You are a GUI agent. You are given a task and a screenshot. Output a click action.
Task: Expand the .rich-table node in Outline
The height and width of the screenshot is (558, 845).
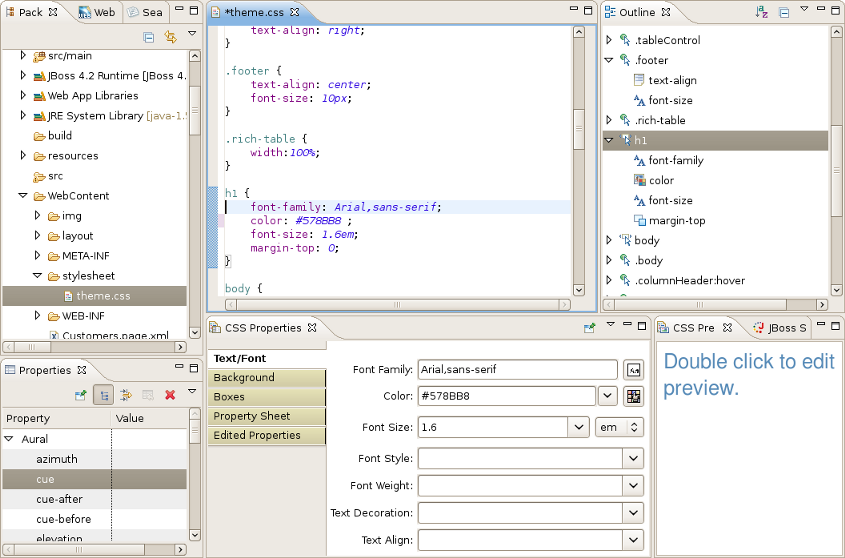tap(610, 120)
